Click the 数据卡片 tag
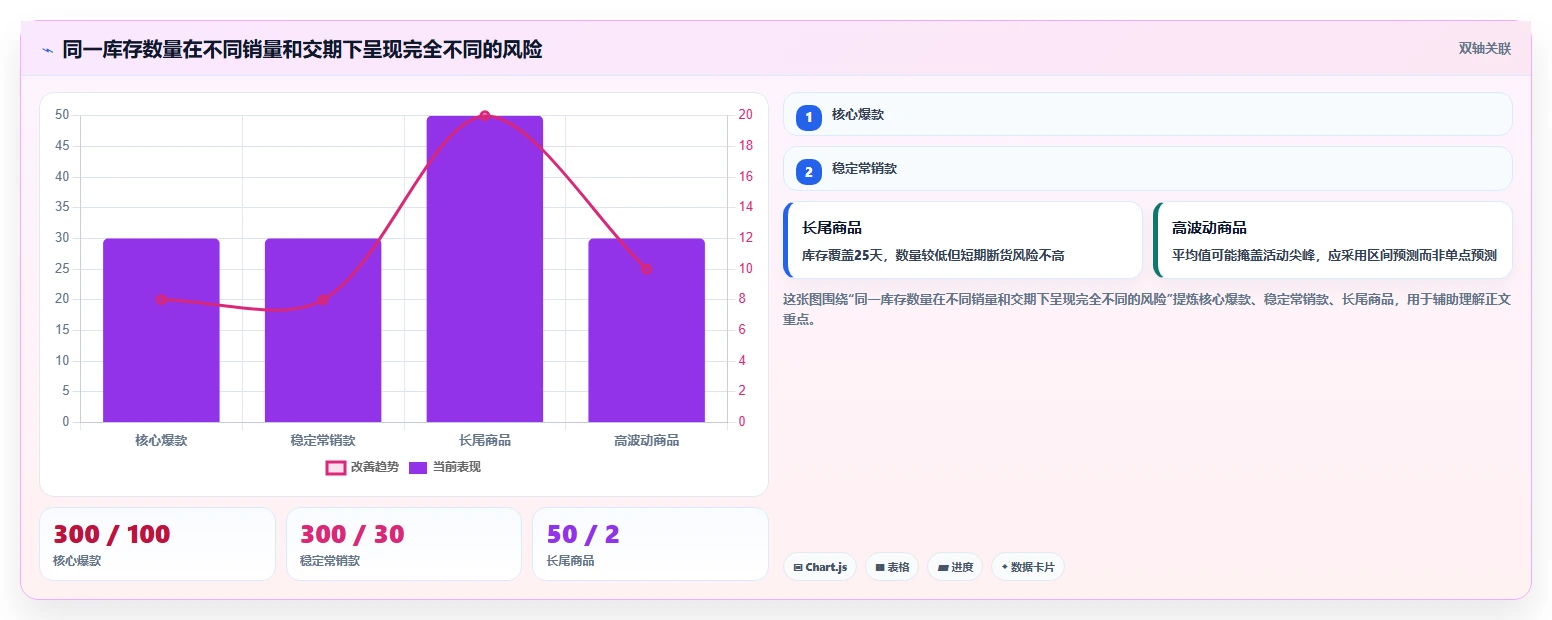The height and width of the screenshot is (620, 1552). [x=1027, y=567]
